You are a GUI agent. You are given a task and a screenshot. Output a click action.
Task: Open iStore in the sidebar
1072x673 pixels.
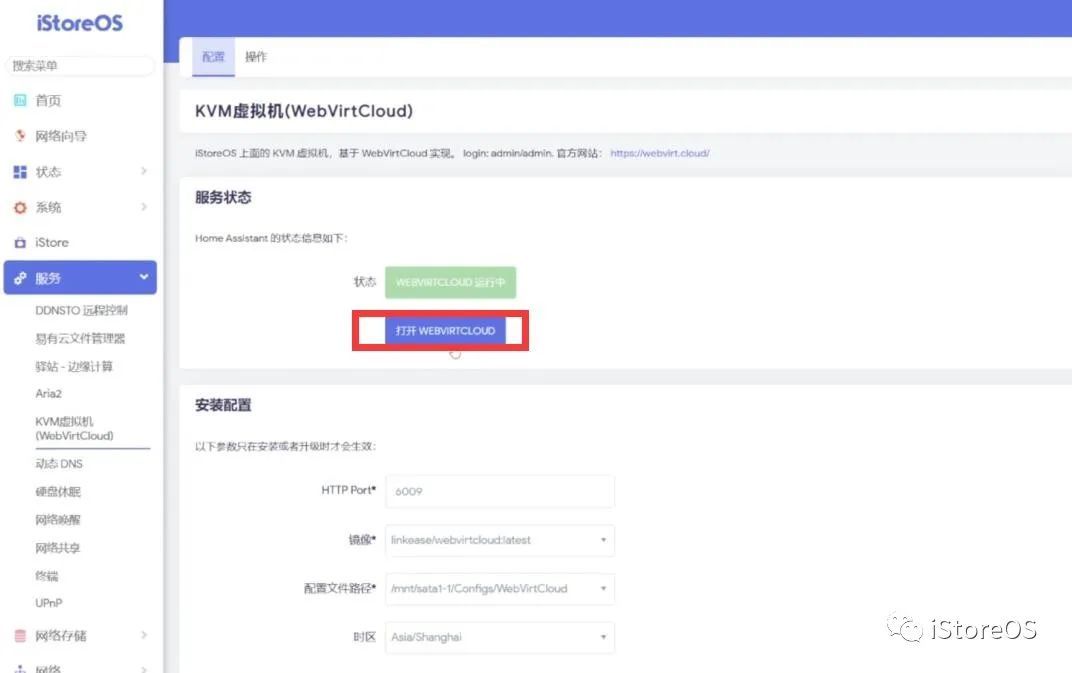click(52, 243)
